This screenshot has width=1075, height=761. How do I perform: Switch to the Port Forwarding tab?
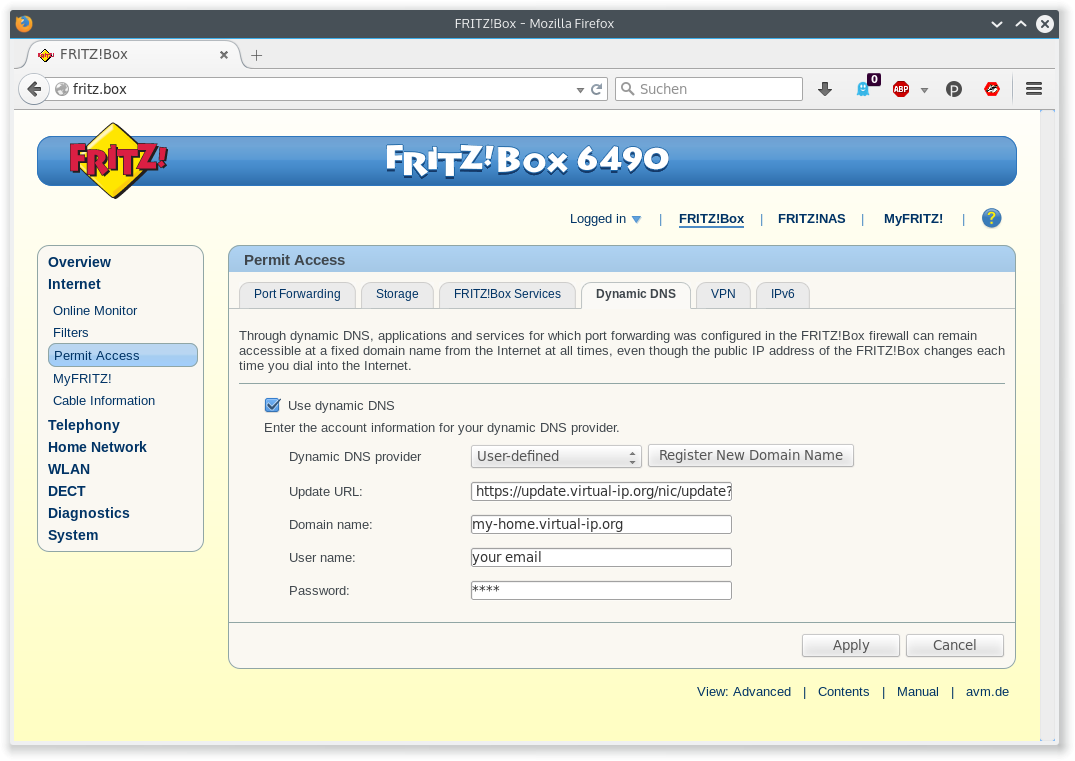(297, 294)
